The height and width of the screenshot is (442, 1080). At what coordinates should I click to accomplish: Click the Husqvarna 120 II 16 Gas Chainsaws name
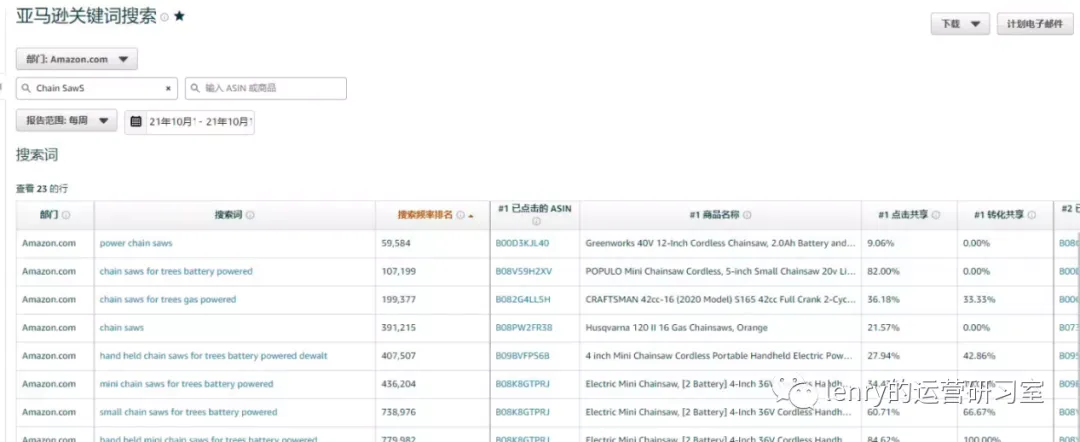(x=676, y=328)
